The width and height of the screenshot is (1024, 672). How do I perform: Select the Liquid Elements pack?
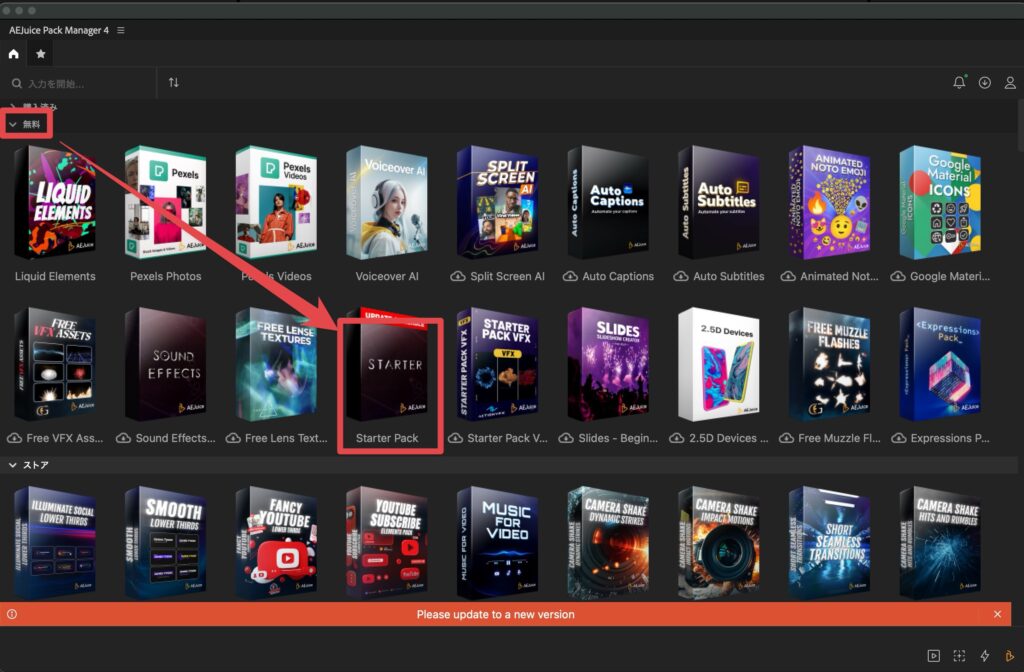55,202
